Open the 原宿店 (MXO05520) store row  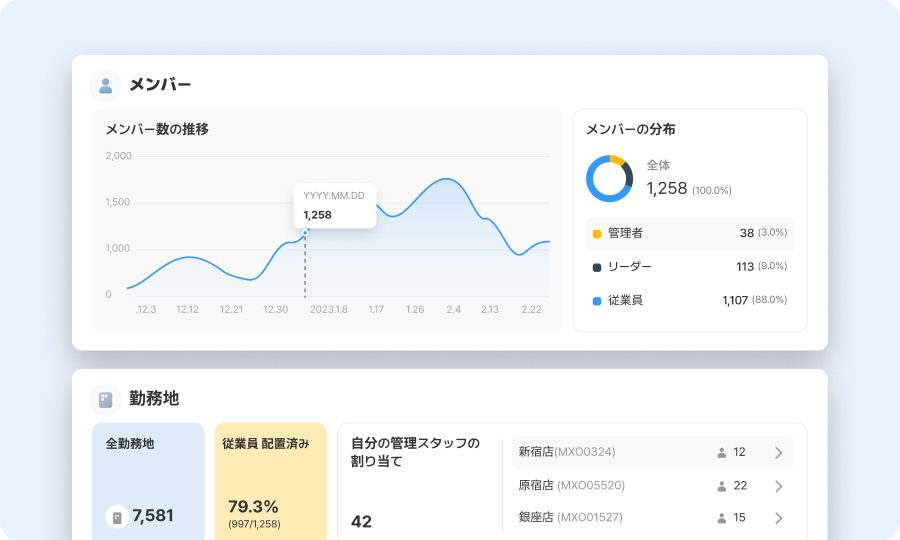click(x=653, y=486)
